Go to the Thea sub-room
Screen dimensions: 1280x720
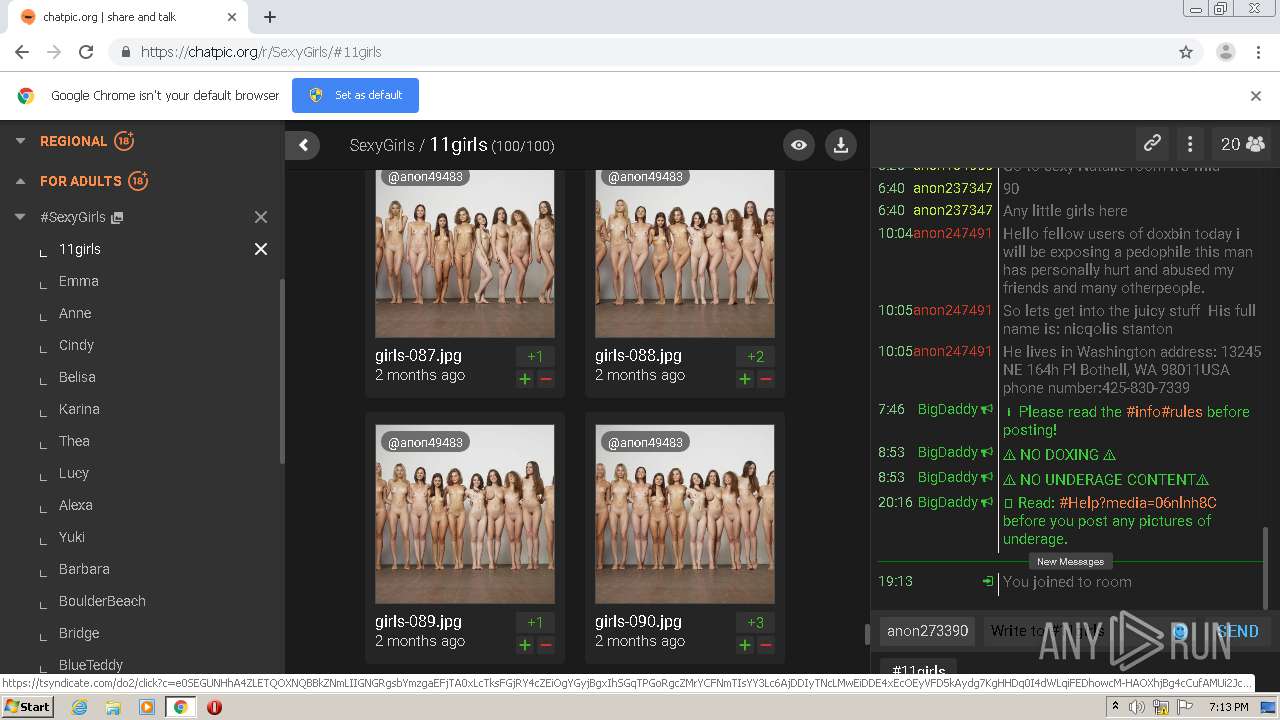point(74,441)
